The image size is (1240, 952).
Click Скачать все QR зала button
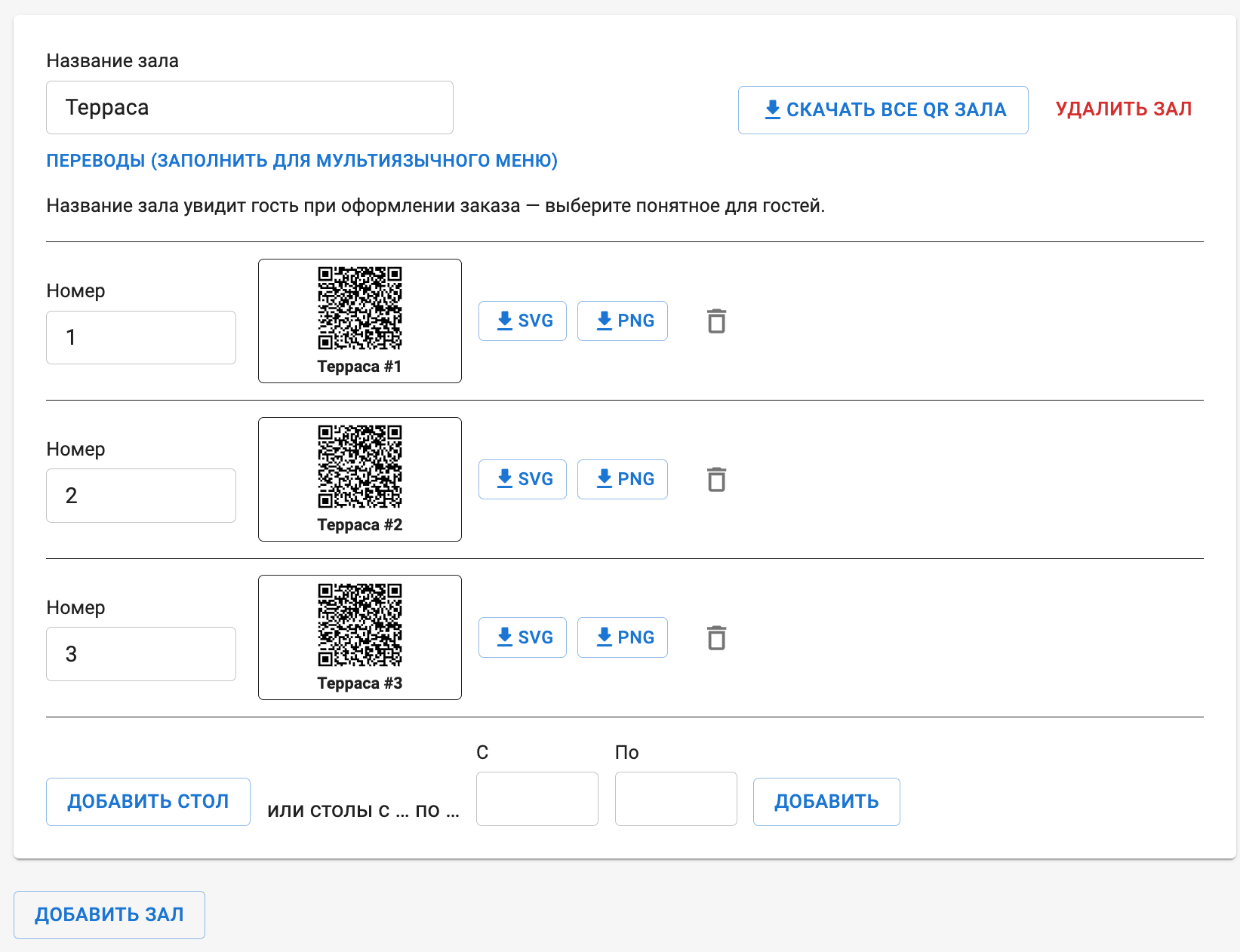click(x=884, y=110)
